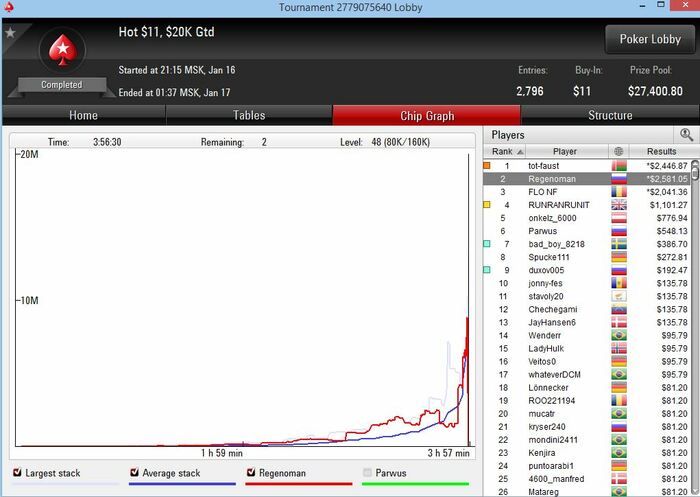Click the flag icon for LadyHulk
The width and height of the screenshot is (700, 497).
(x=619, y=348)
